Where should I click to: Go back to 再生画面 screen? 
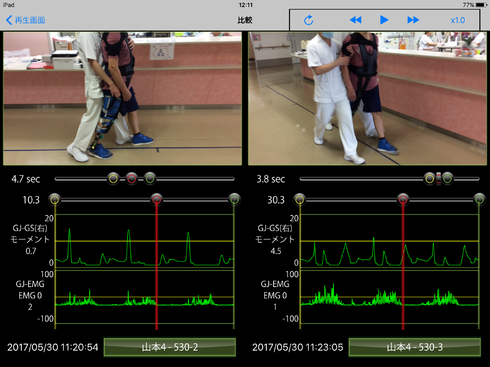click(26, 20)
